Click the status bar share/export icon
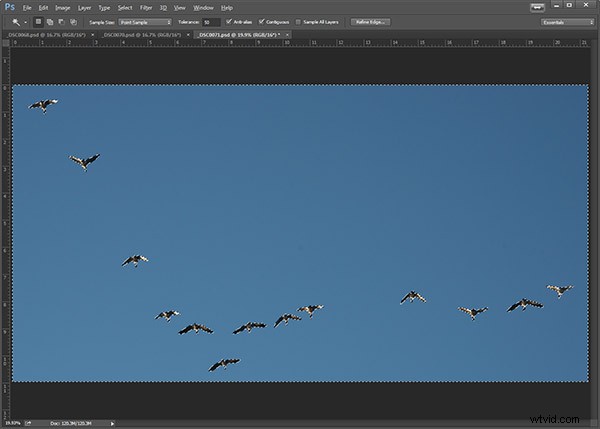This screenshot has width=600, height=429. pyautogui.click(x=28, y=423)
